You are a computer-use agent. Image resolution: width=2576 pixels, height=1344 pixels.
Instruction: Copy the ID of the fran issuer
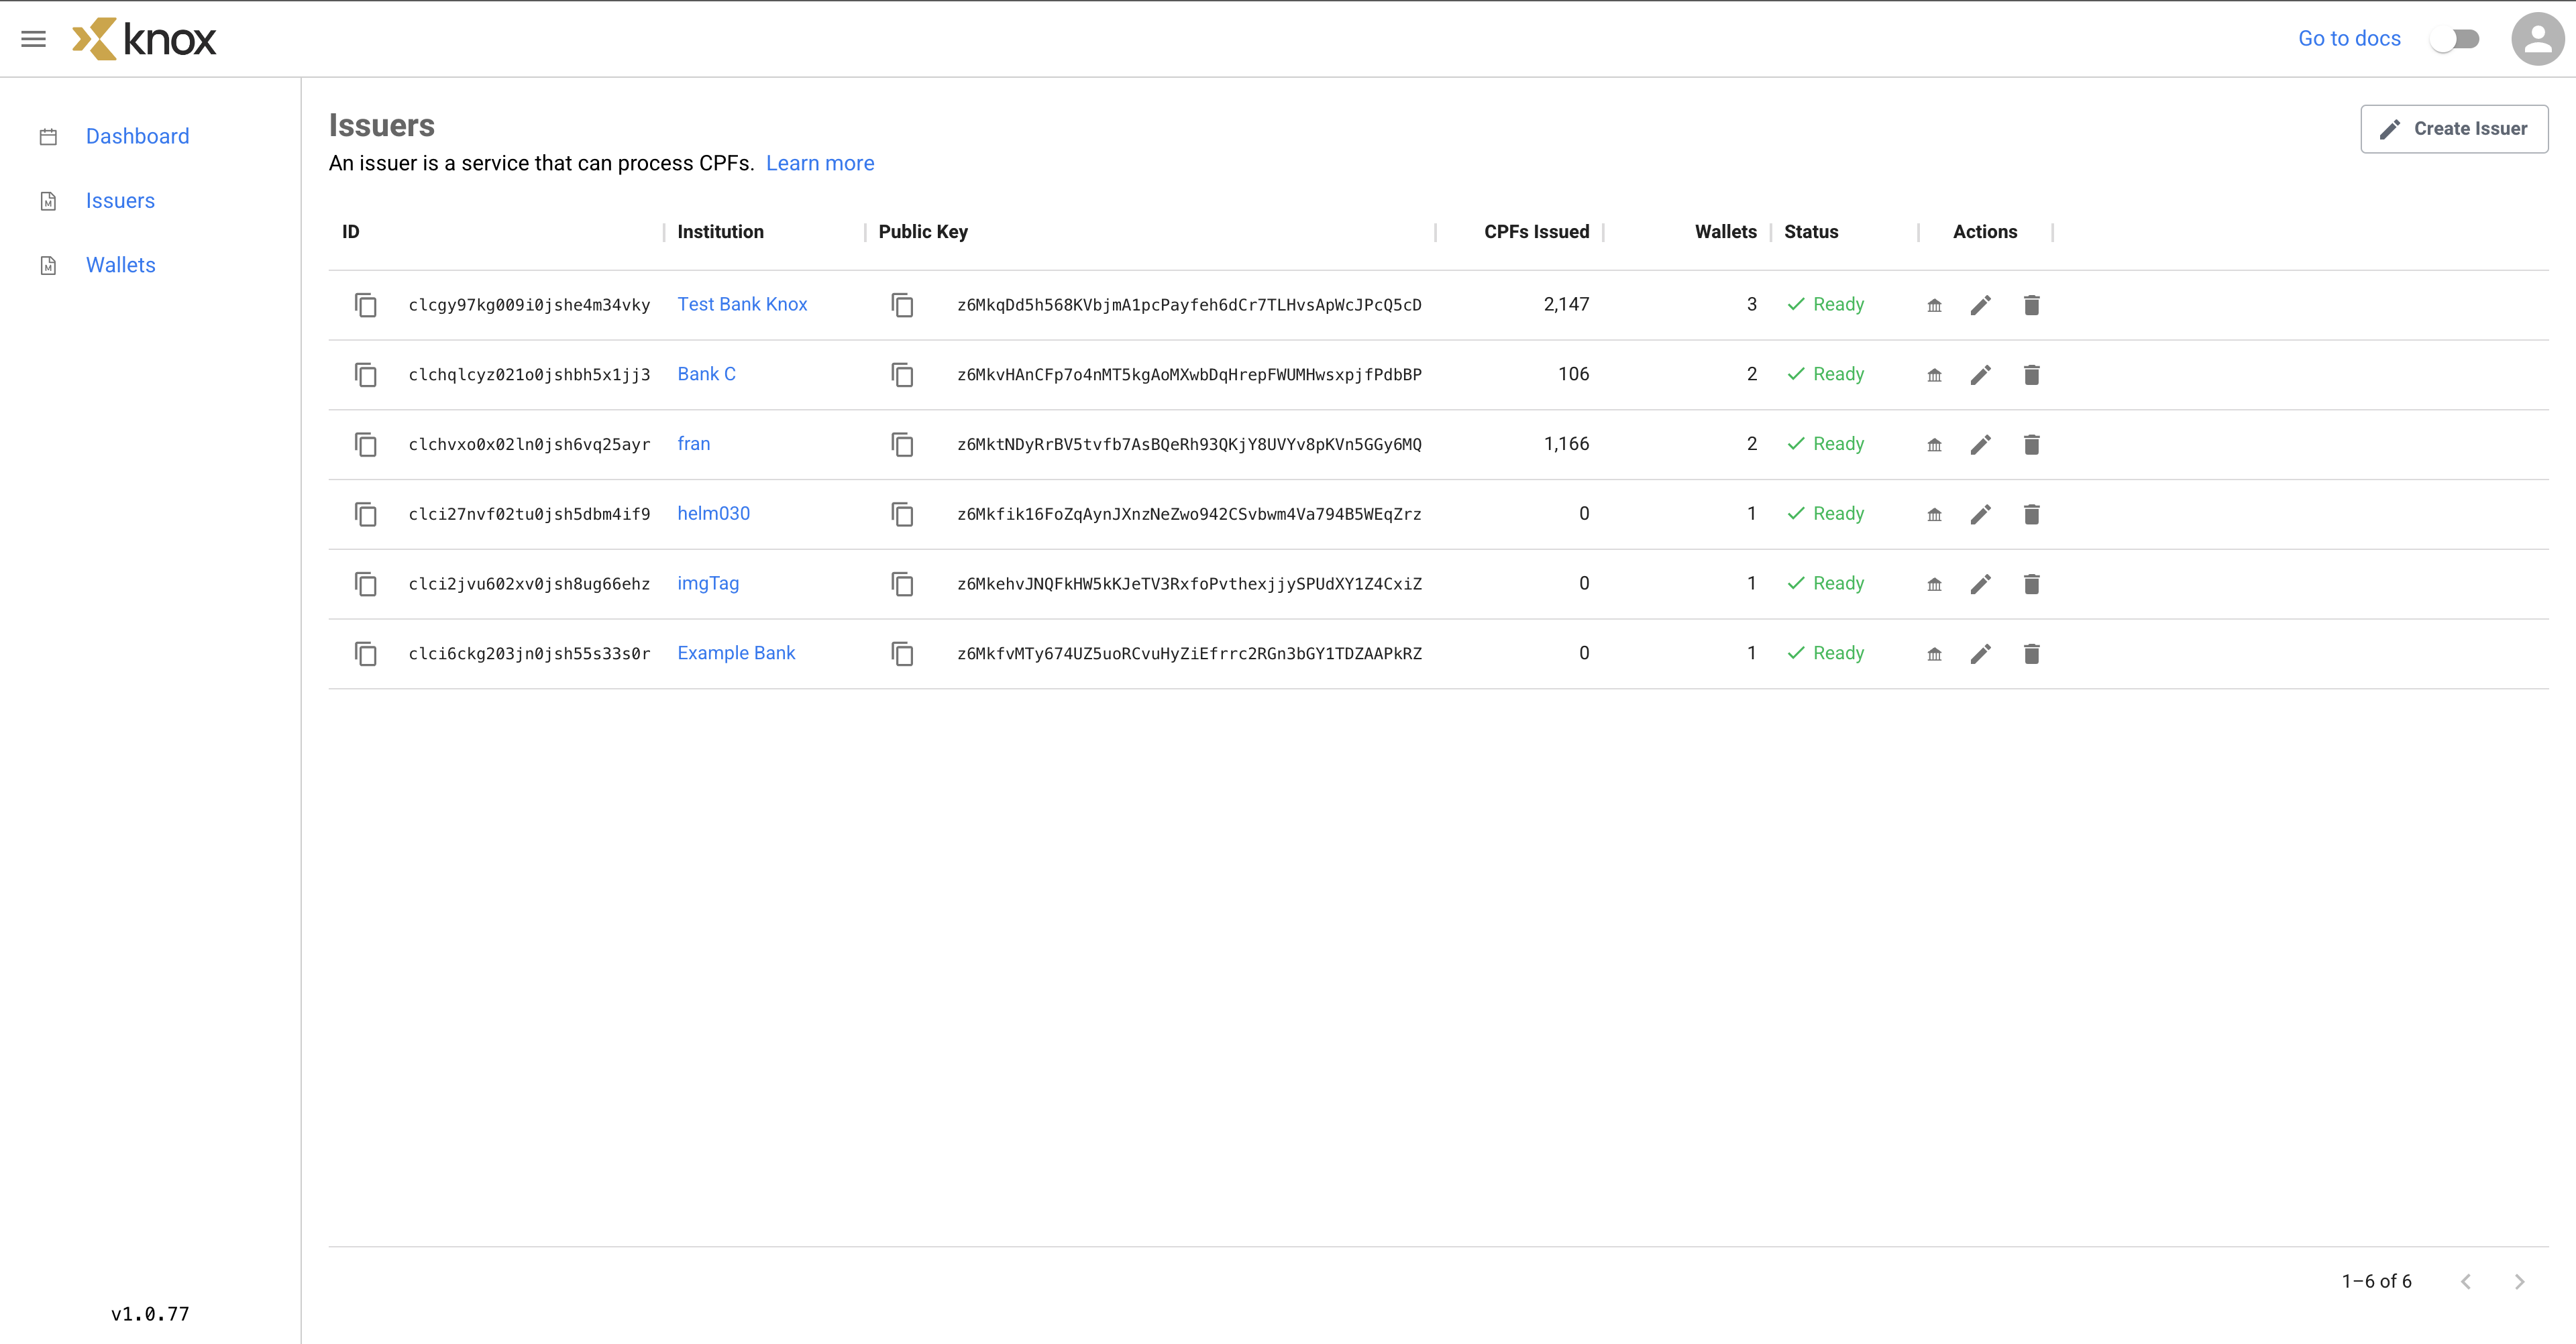[366, 444]
